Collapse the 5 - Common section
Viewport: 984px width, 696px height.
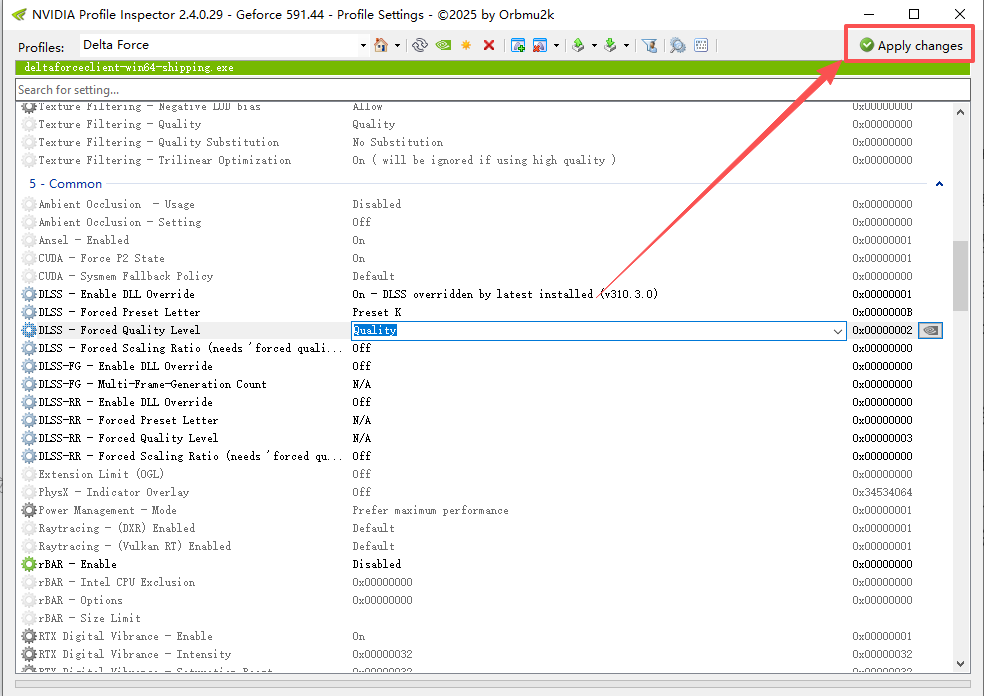pos(939,184)
